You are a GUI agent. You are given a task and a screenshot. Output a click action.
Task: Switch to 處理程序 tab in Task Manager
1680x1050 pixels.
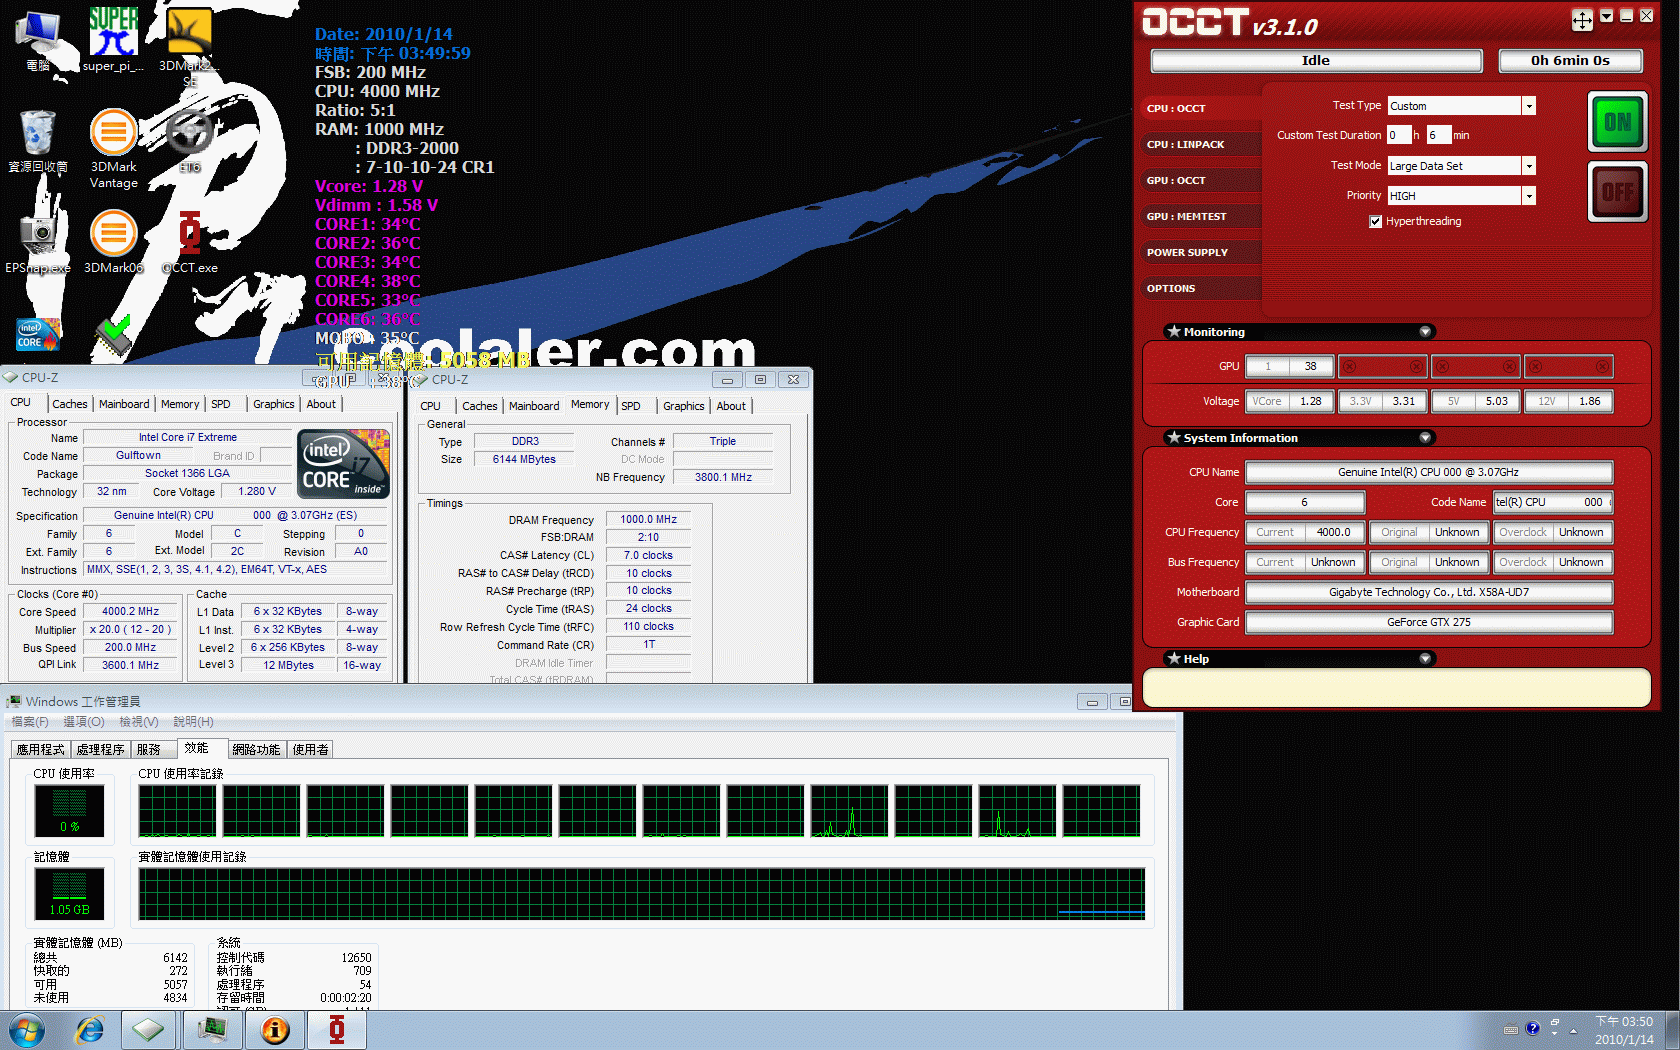coord(101,749)
